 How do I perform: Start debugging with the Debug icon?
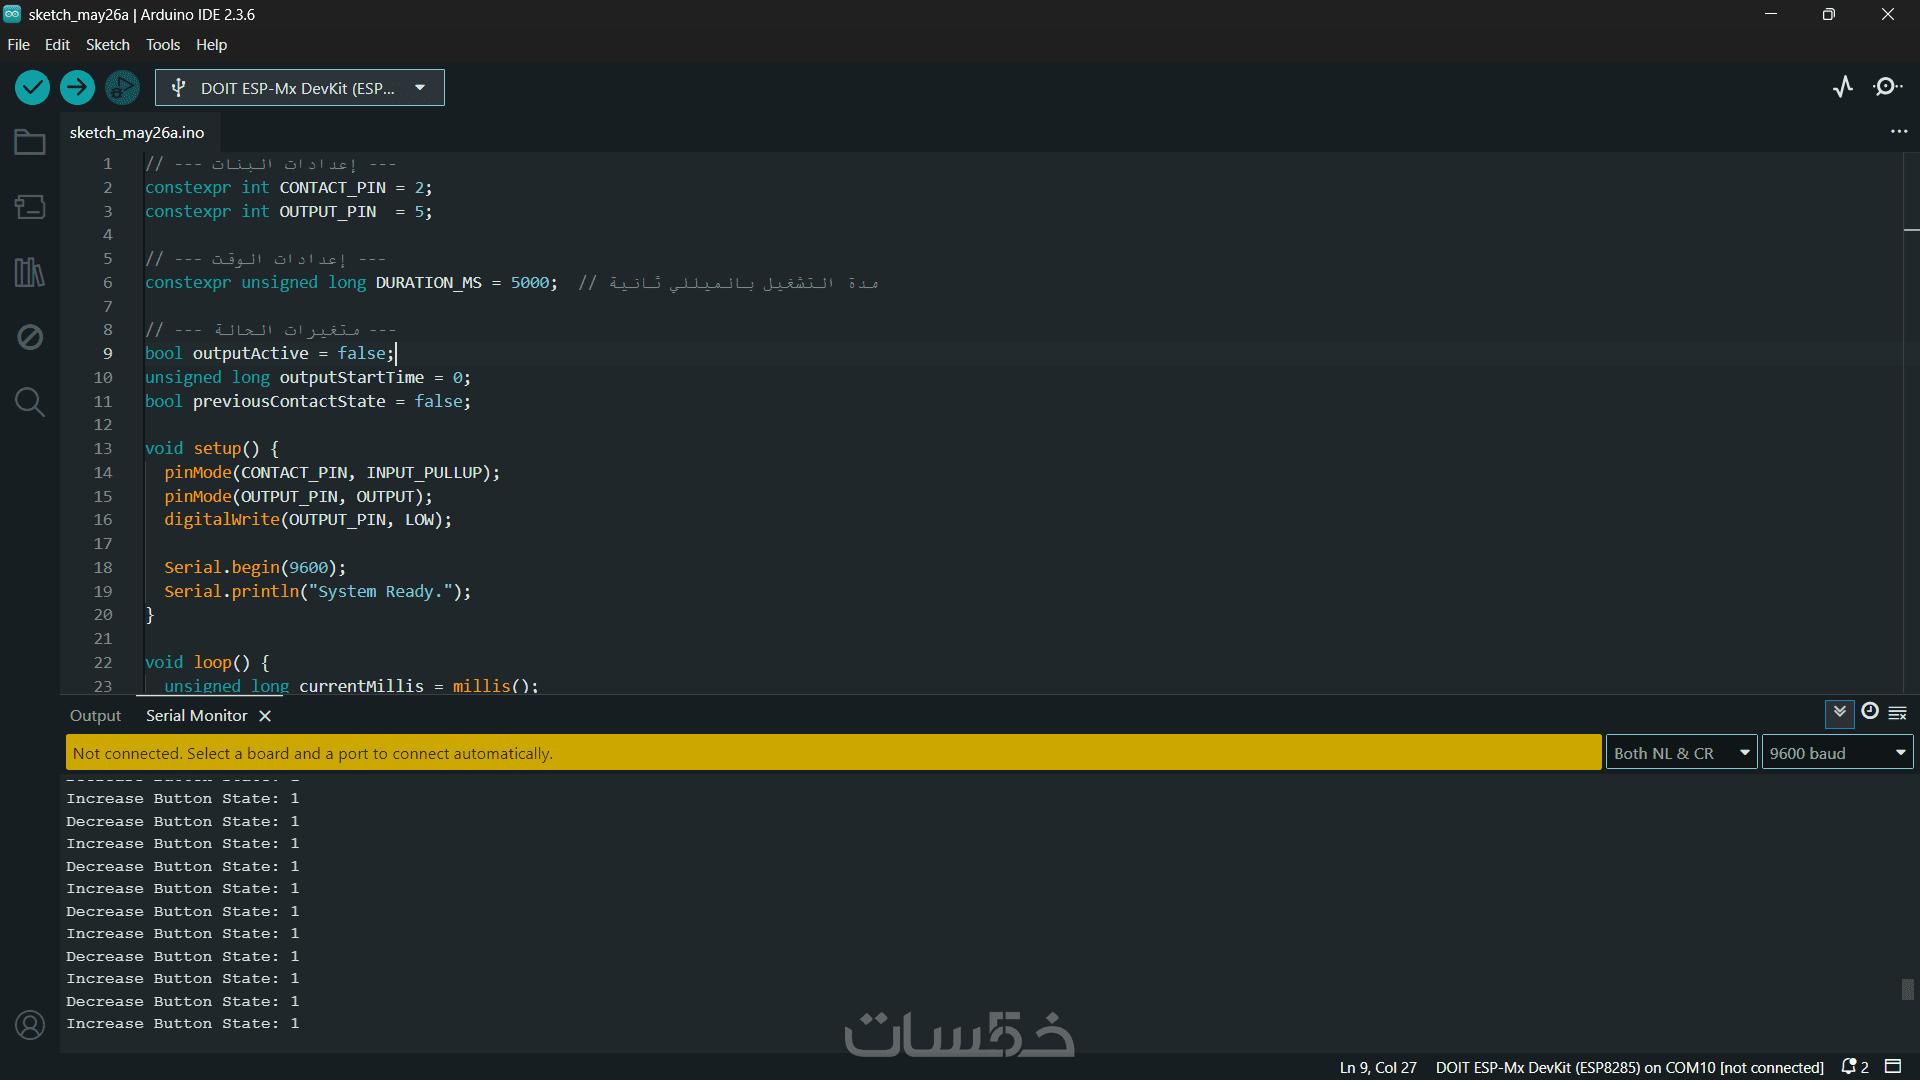pyautogui.click(x=122, y=88)
